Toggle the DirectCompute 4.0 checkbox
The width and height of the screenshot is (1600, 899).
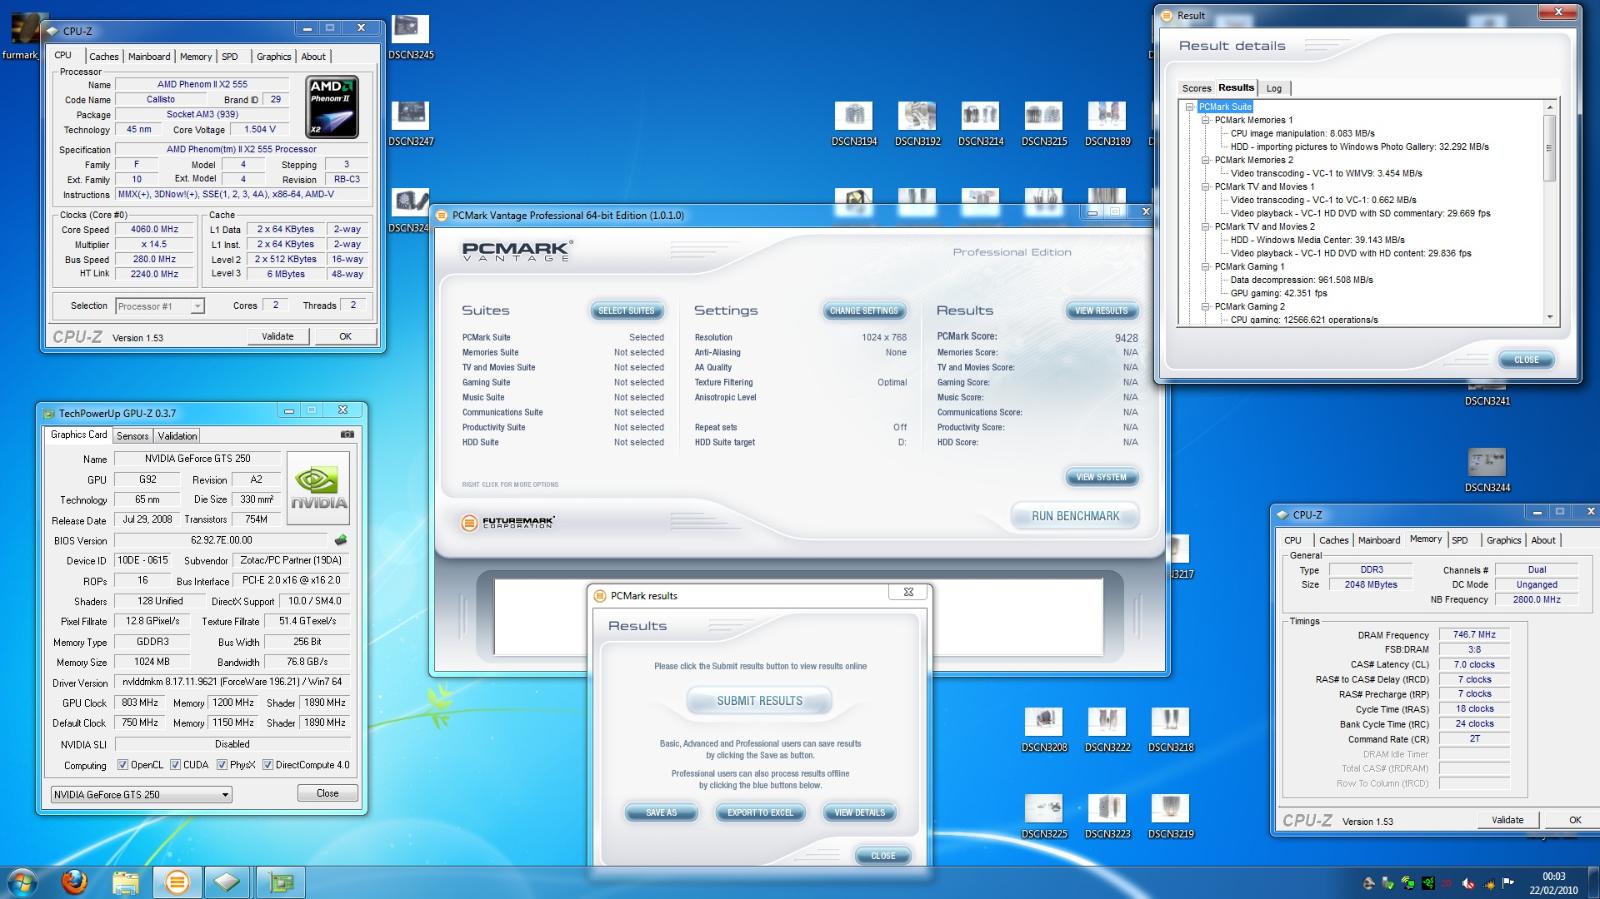(267, 765)
